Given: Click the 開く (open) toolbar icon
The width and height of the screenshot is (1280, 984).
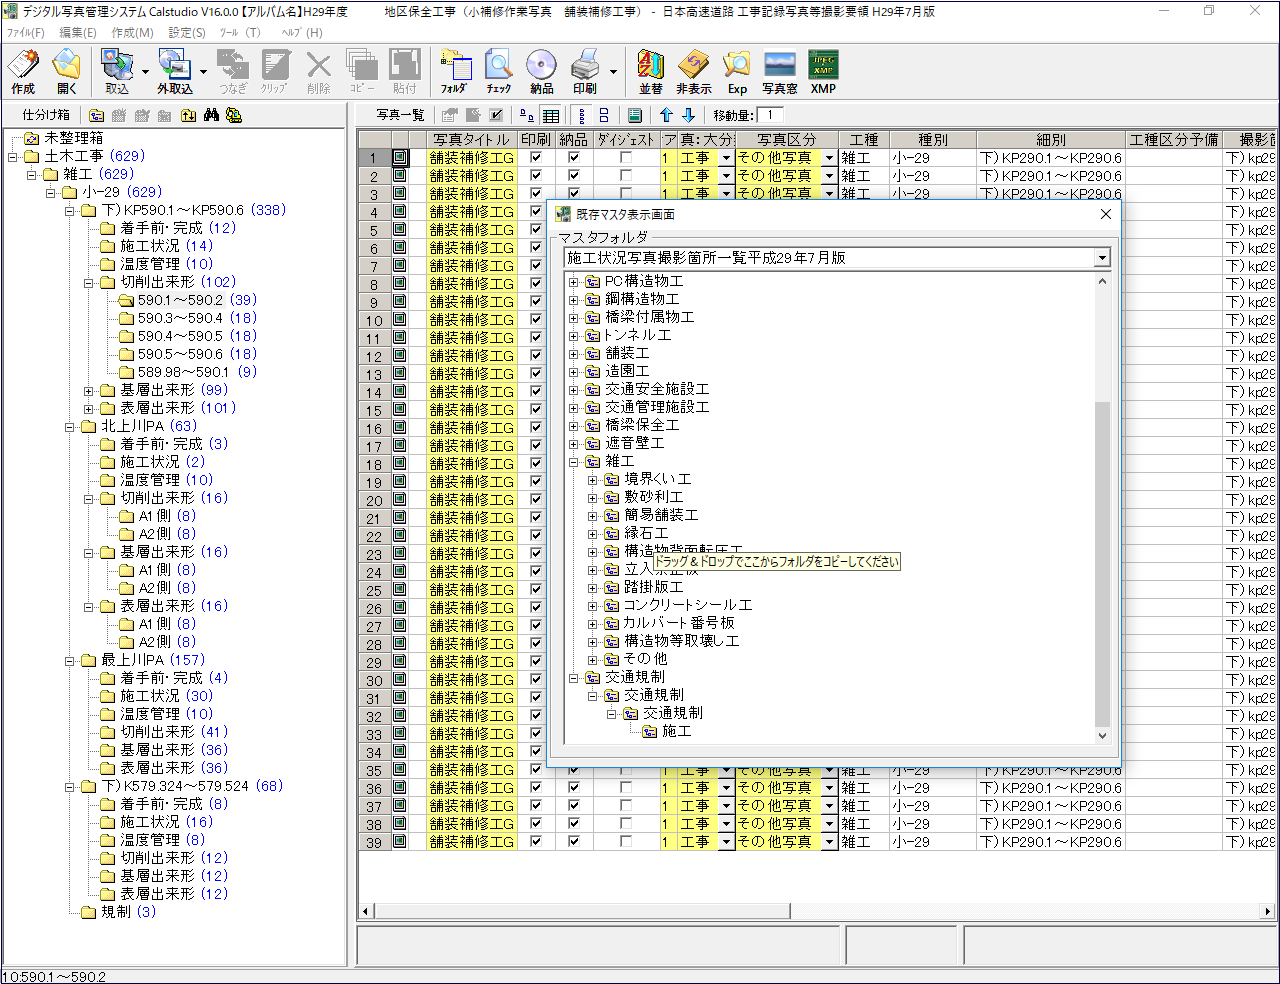Looking at the screenshot, I should pos(66,72).
